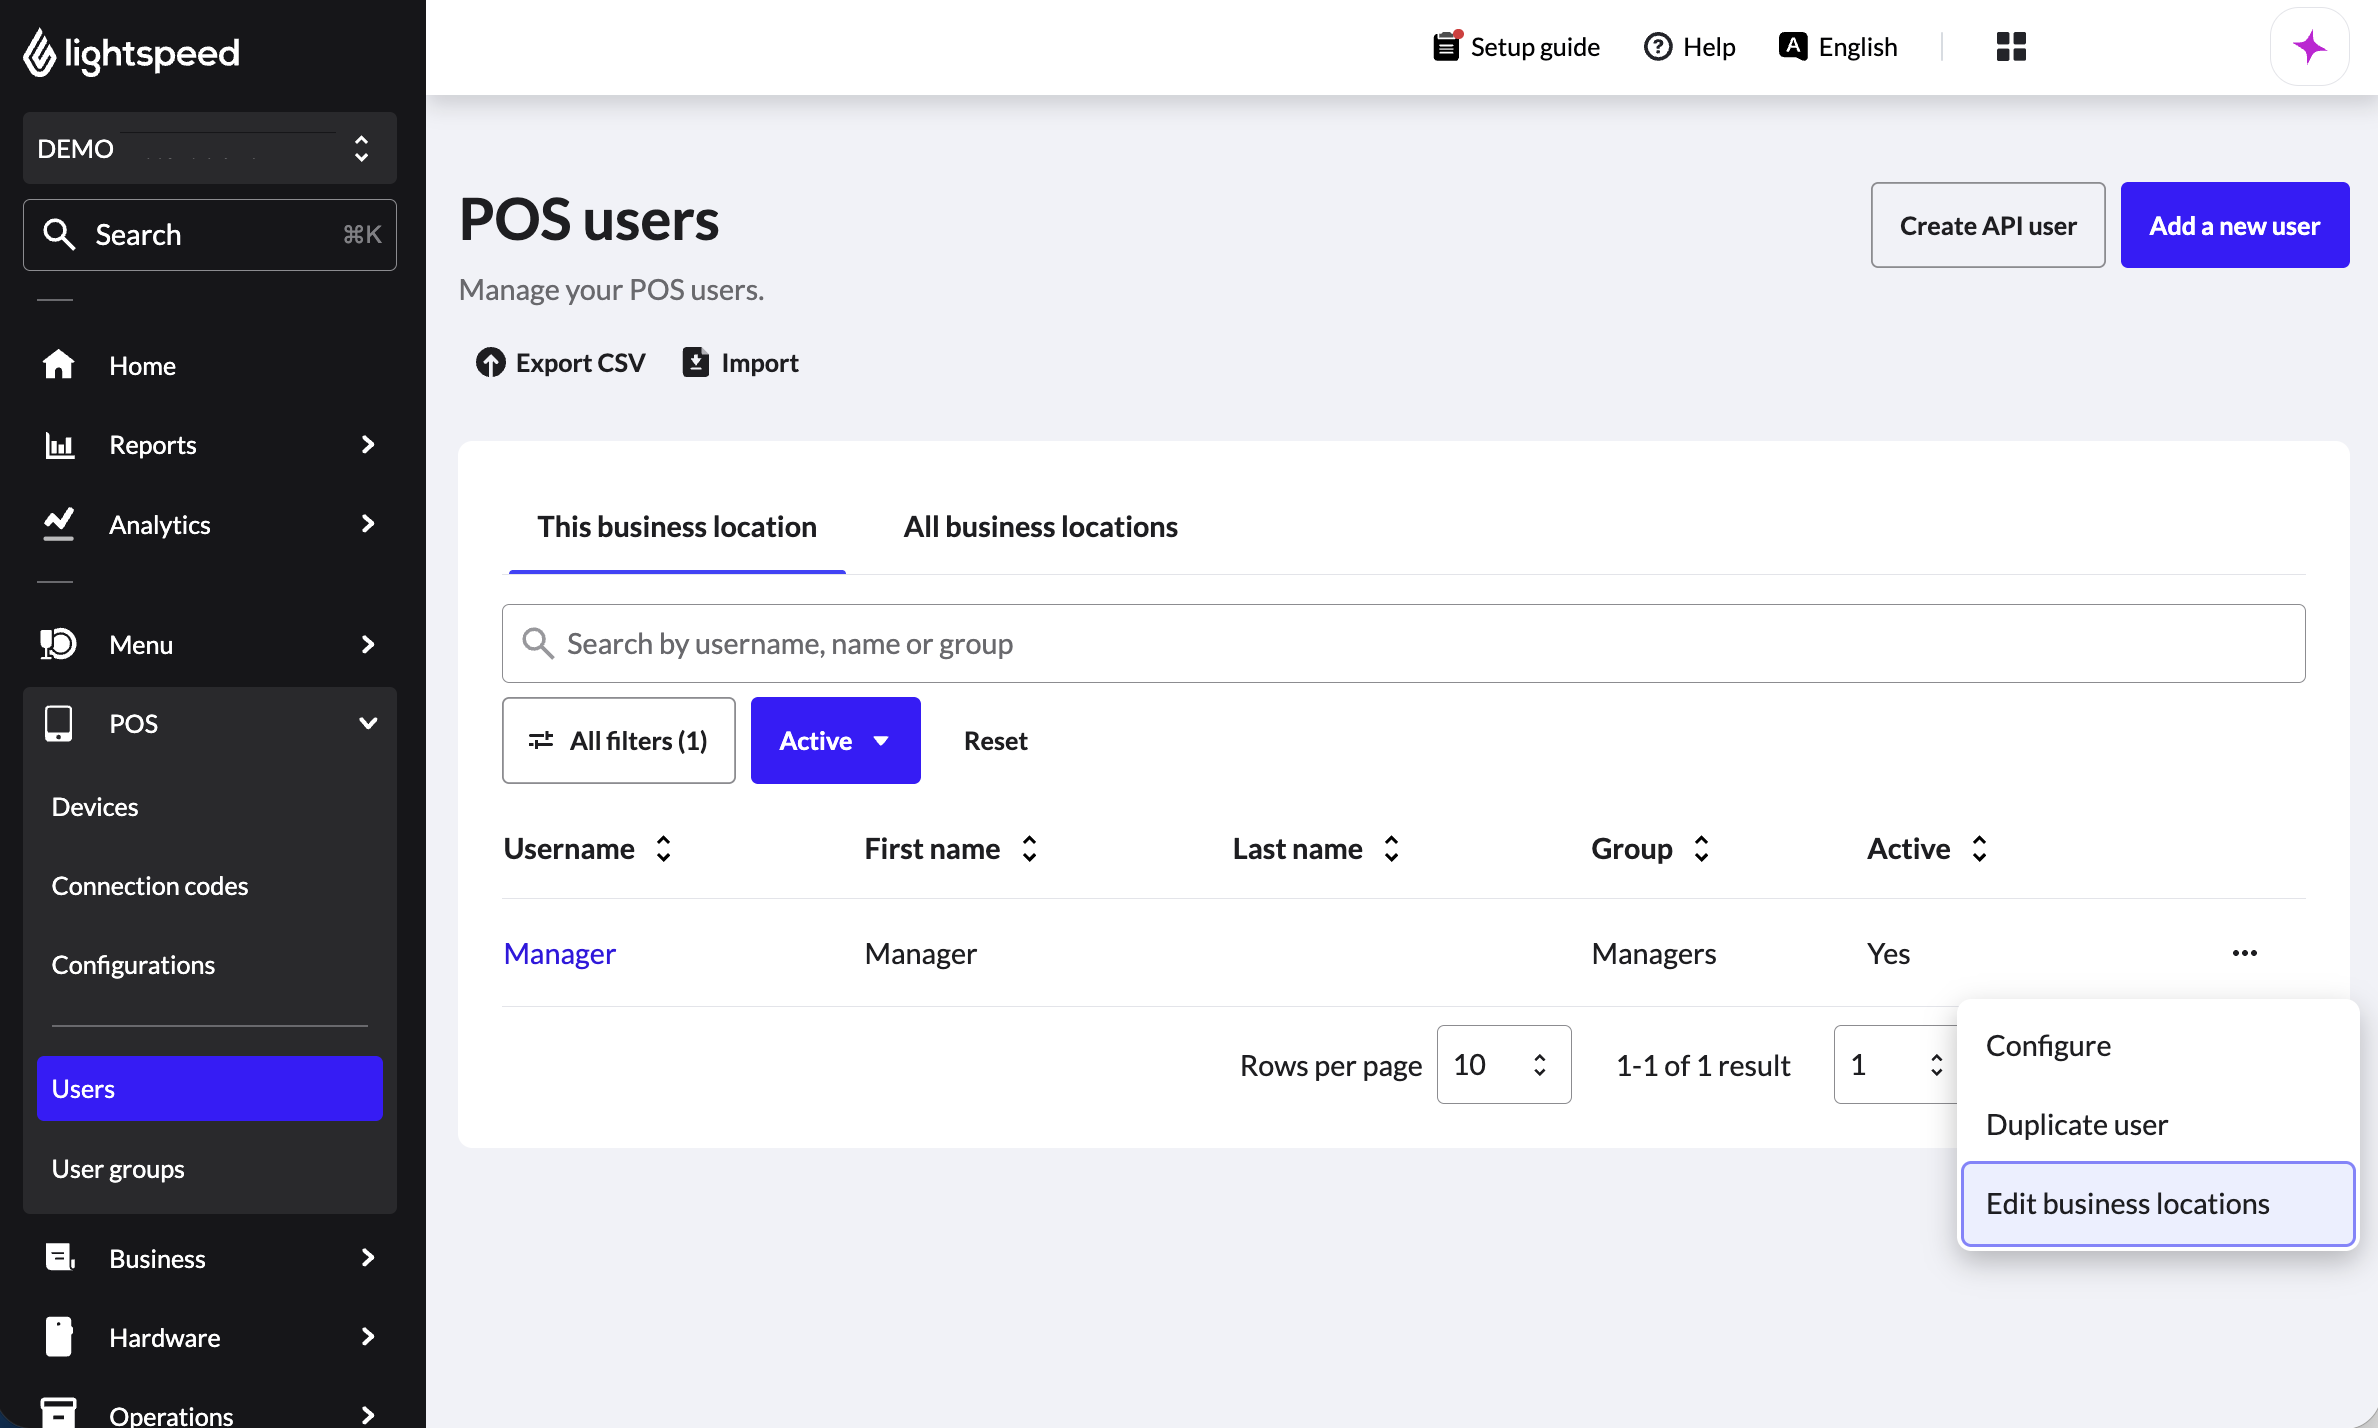This screenshot has height=1428, width=2378.
Task: Click the sidebar Search box
Action: coord(210,235)
